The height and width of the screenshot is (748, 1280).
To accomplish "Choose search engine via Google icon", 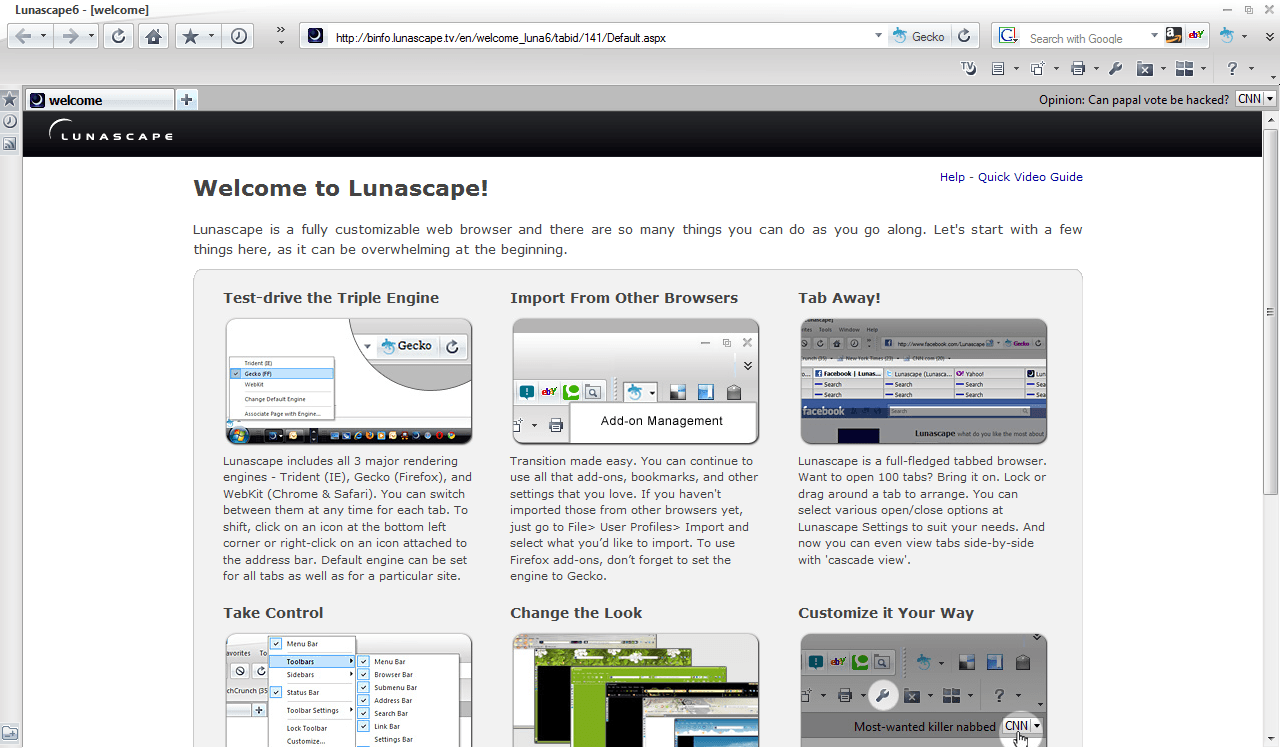I will point(1009,36).
